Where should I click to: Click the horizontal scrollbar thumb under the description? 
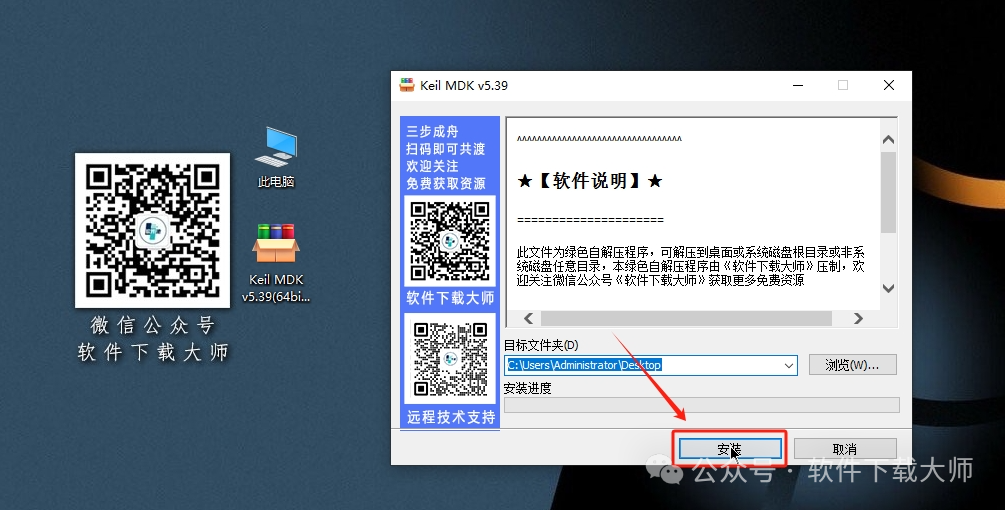(686, 318)
